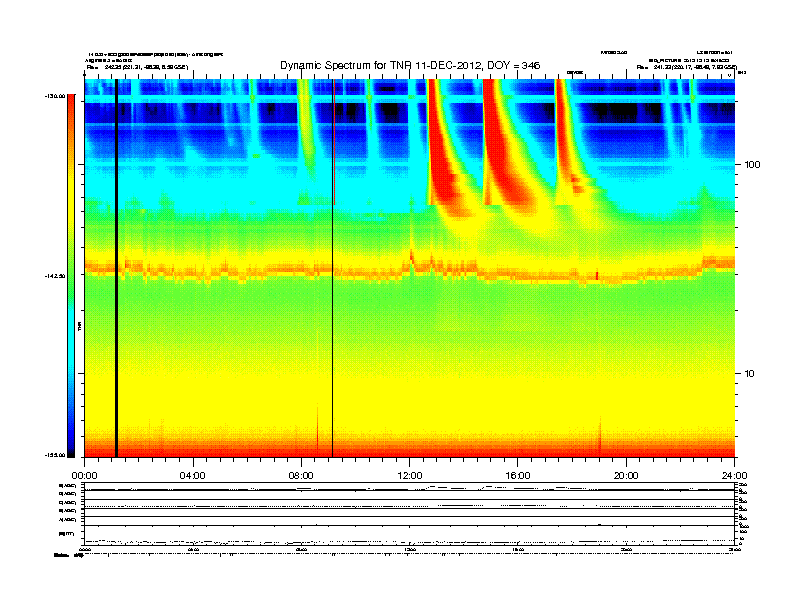Click the -142.50 colorbar label

click(55, 276)
